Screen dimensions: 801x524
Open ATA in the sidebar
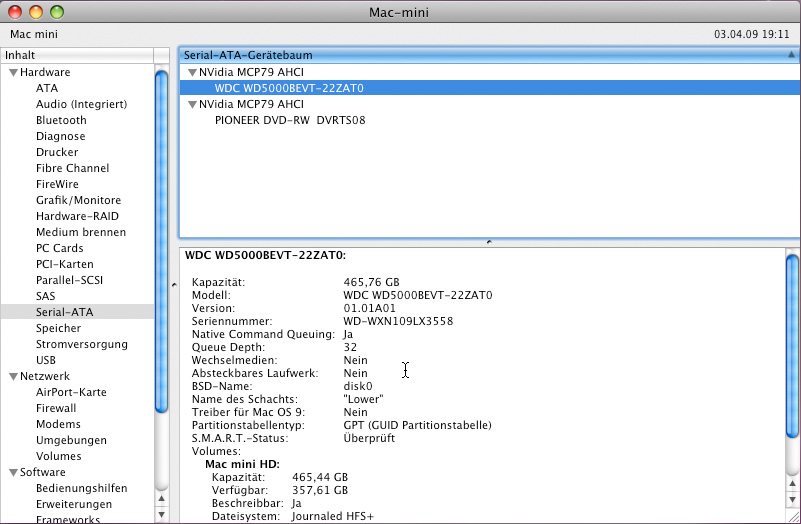[x=47, y=88]
